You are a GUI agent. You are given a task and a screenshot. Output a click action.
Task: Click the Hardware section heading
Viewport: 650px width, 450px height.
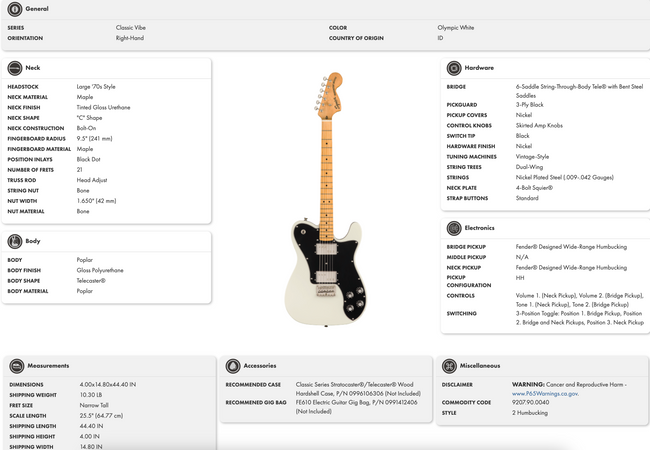coord(479,68)
